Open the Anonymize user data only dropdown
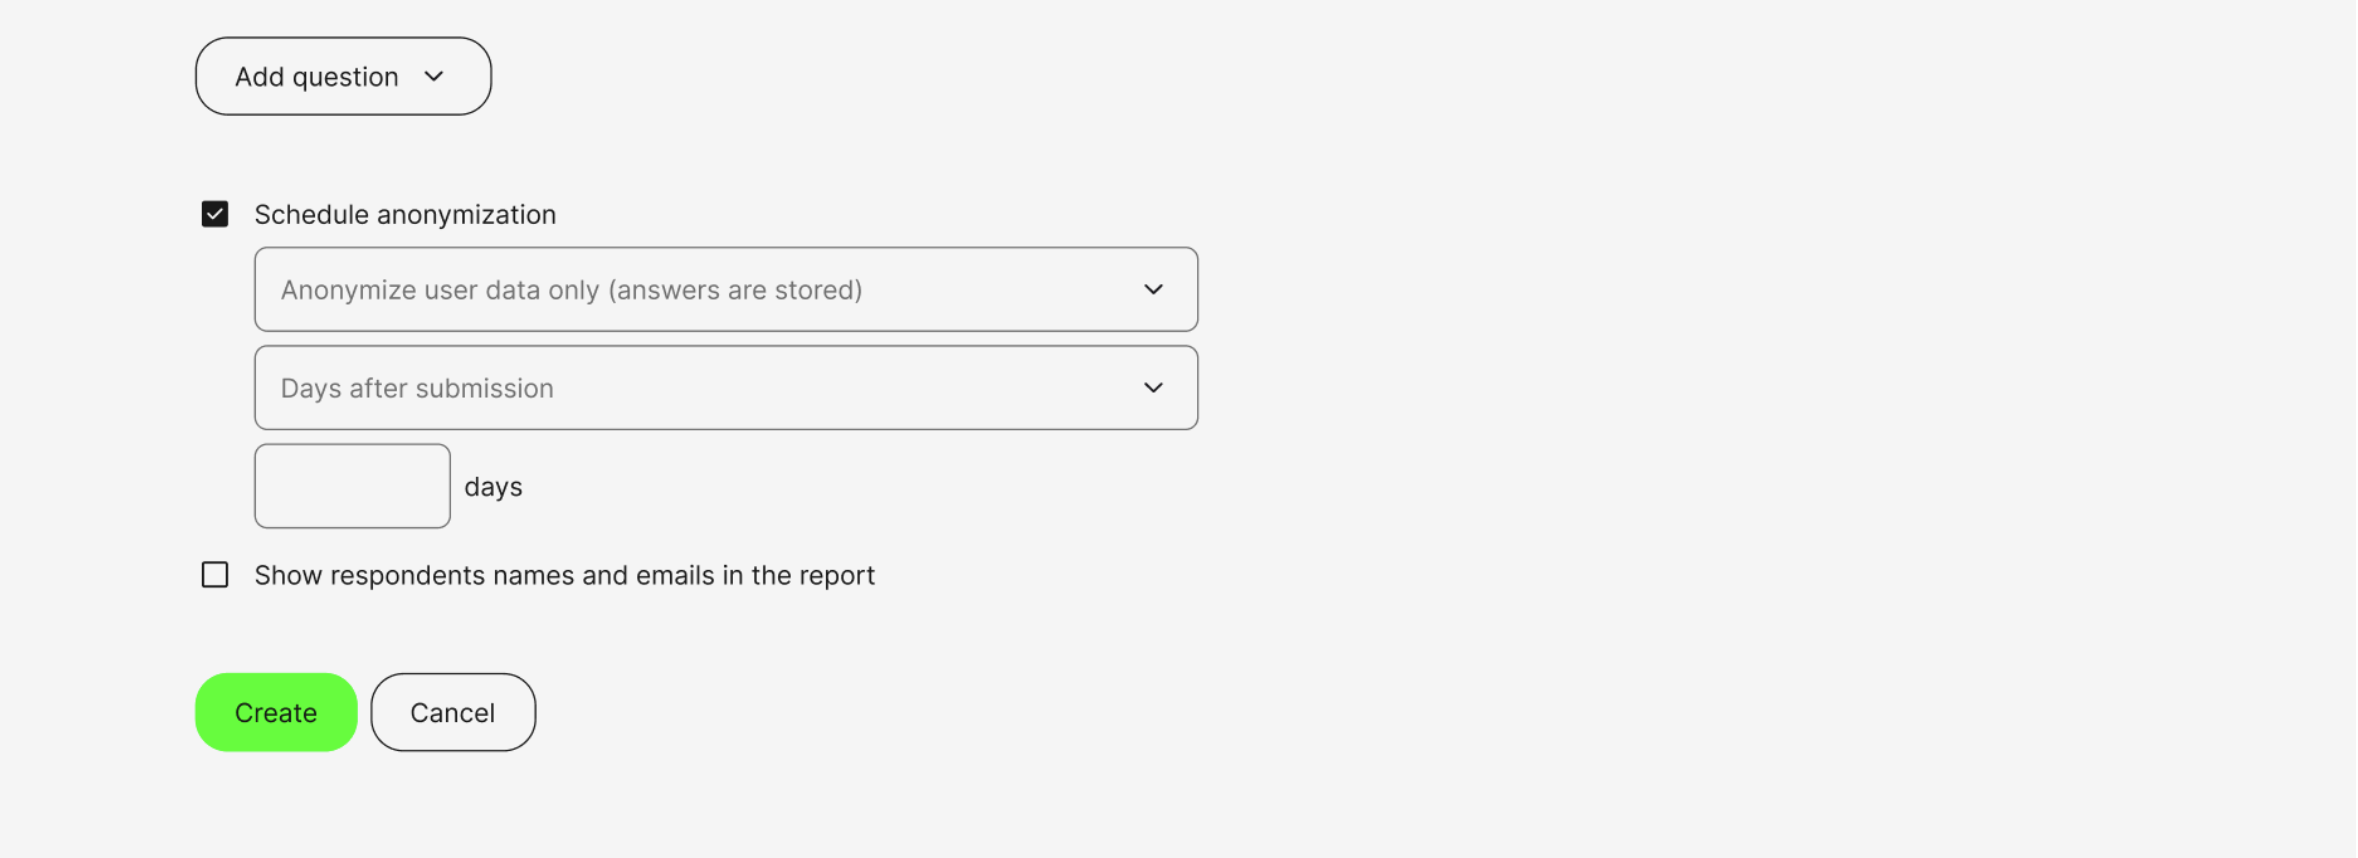 click(x=725, y=290)
